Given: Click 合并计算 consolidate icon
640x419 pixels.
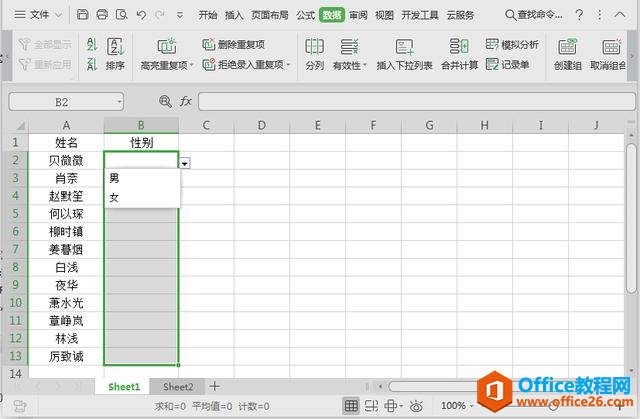Looking at the screenshot, I should coord(460,54).
